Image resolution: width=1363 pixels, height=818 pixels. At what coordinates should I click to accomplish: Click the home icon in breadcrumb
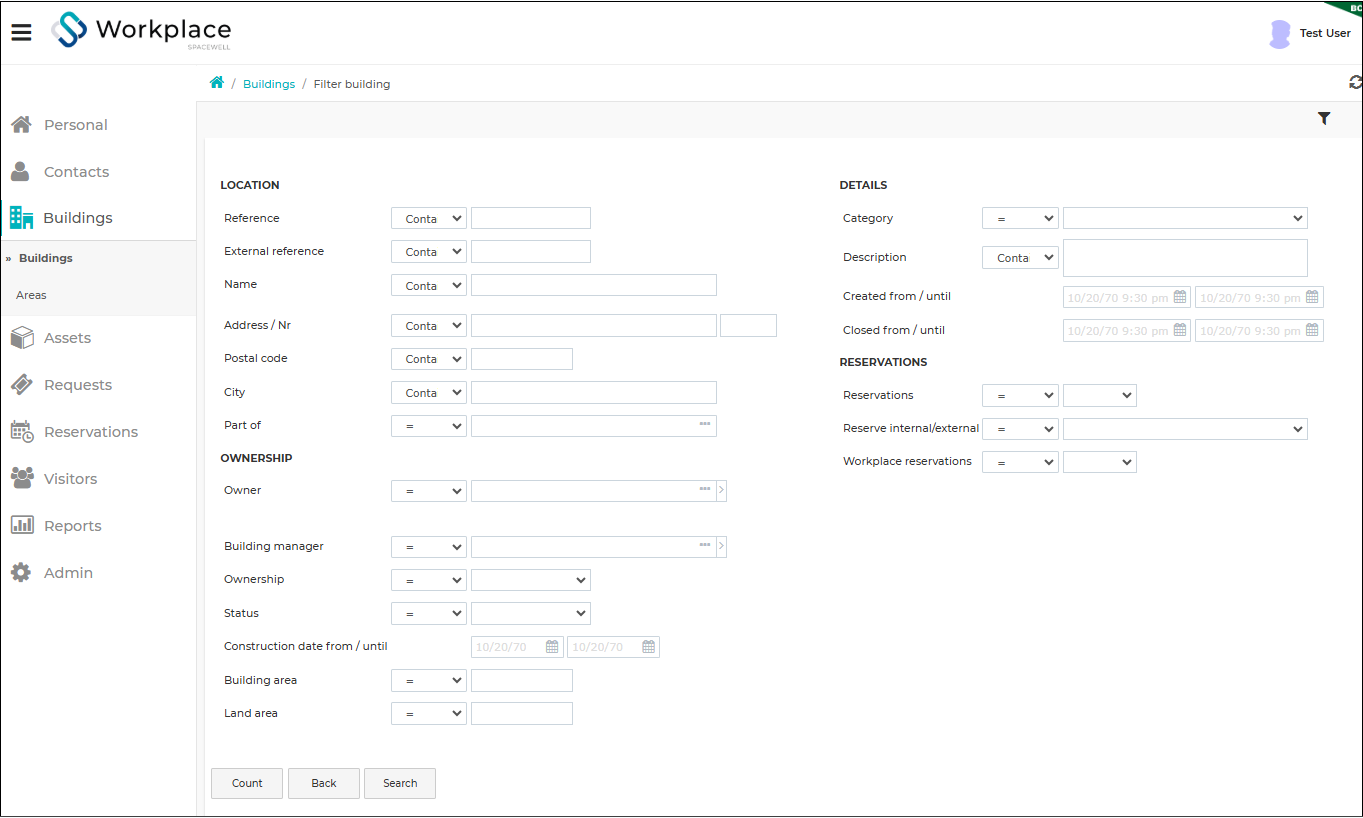(217, 83)
